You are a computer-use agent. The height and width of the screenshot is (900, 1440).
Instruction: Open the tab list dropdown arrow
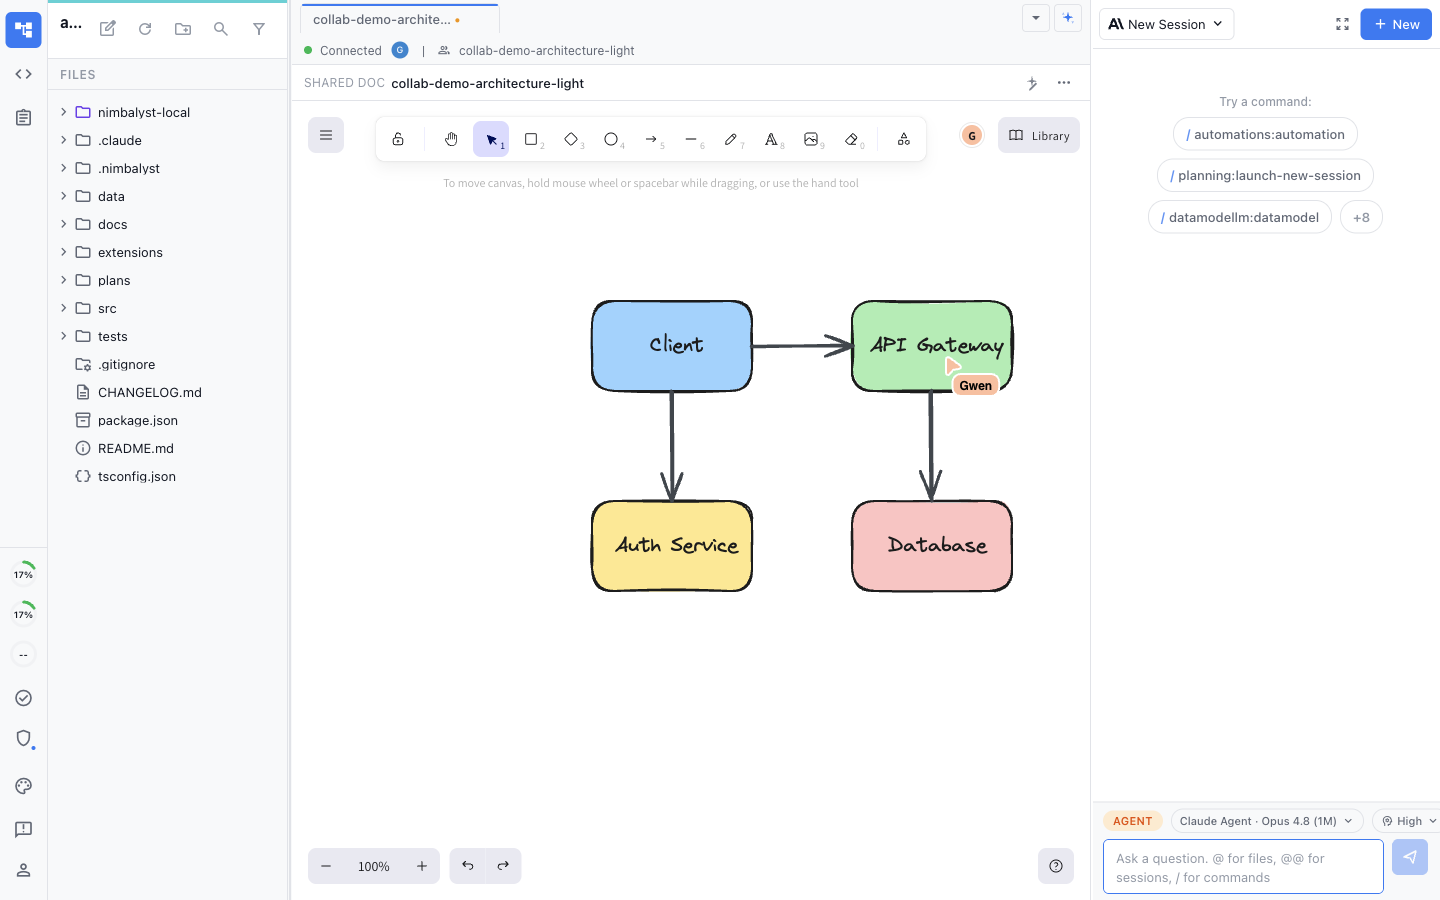pyautogui.click(x=1036, y=18)
